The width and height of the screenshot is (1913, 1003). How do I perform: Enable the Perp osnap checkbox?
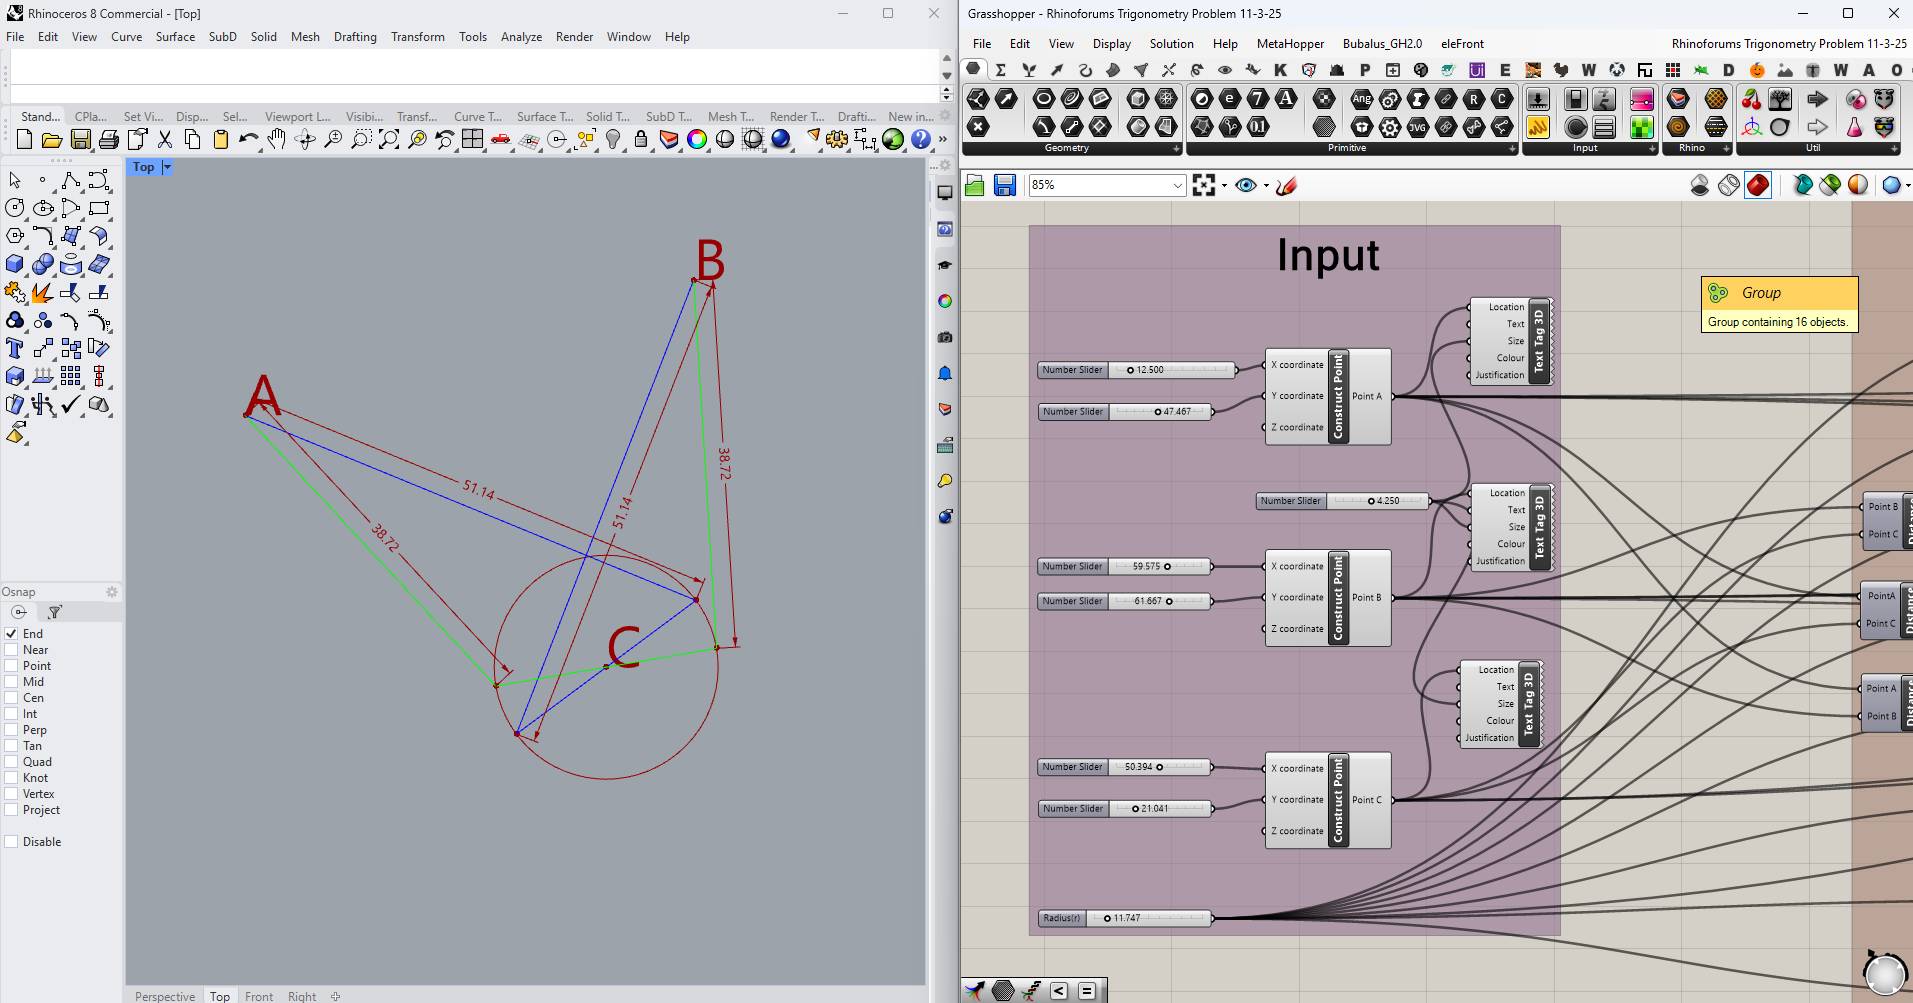pos(12,730)
